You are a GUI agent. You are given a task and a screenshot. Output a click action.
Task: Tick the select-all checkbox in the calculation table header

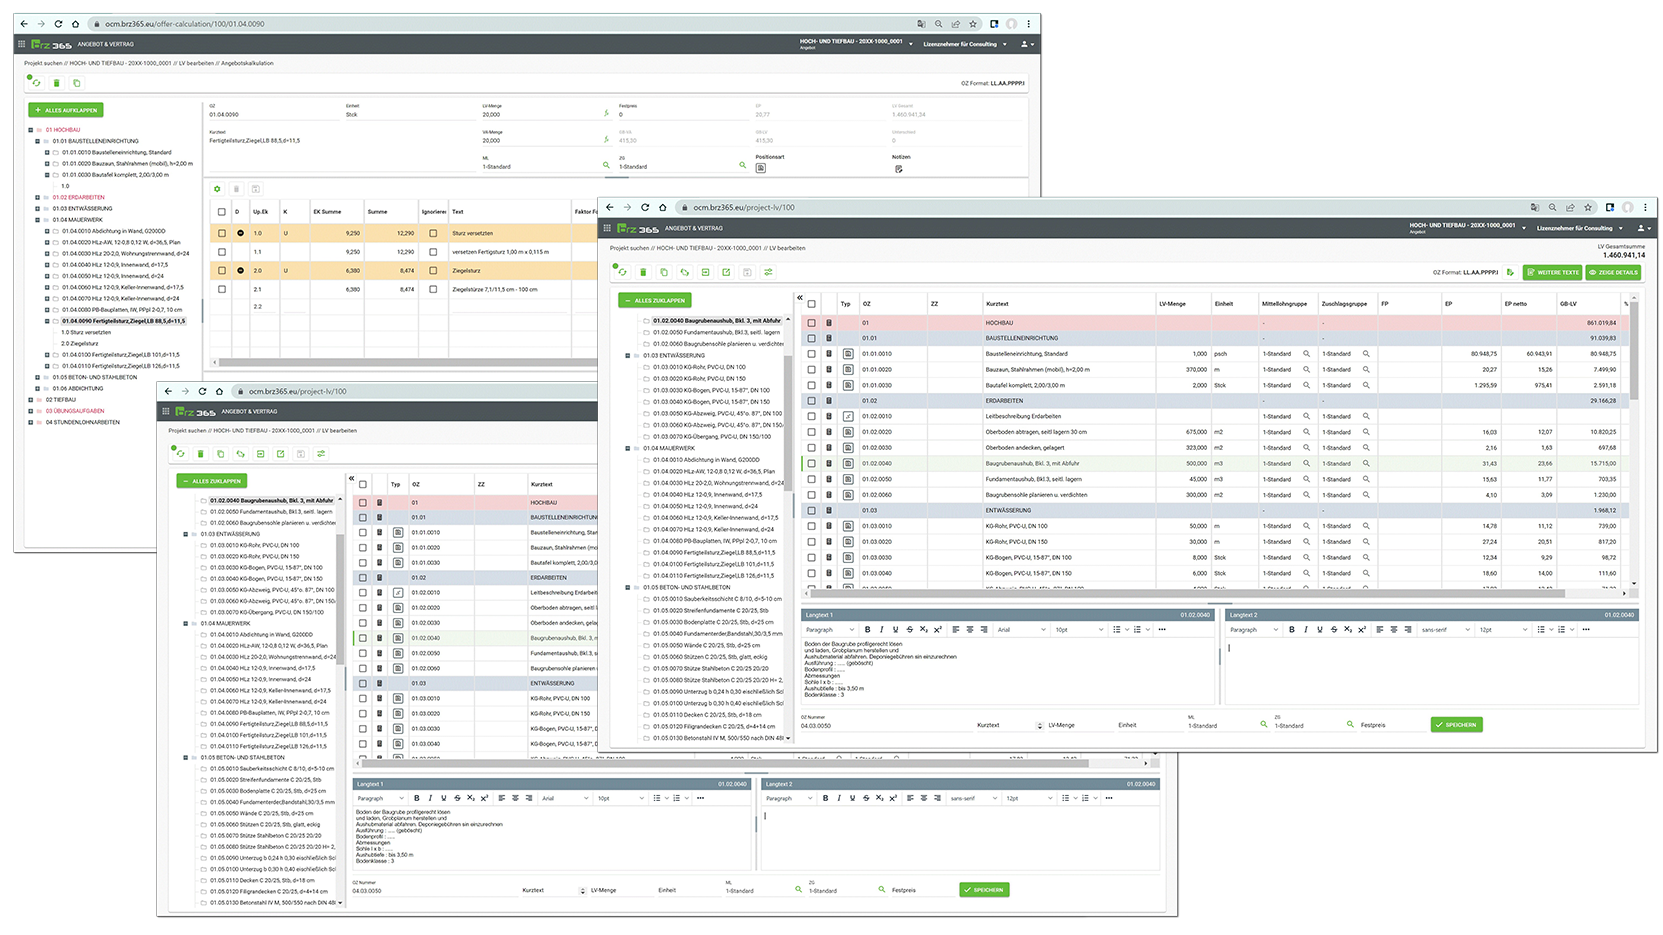222,212
